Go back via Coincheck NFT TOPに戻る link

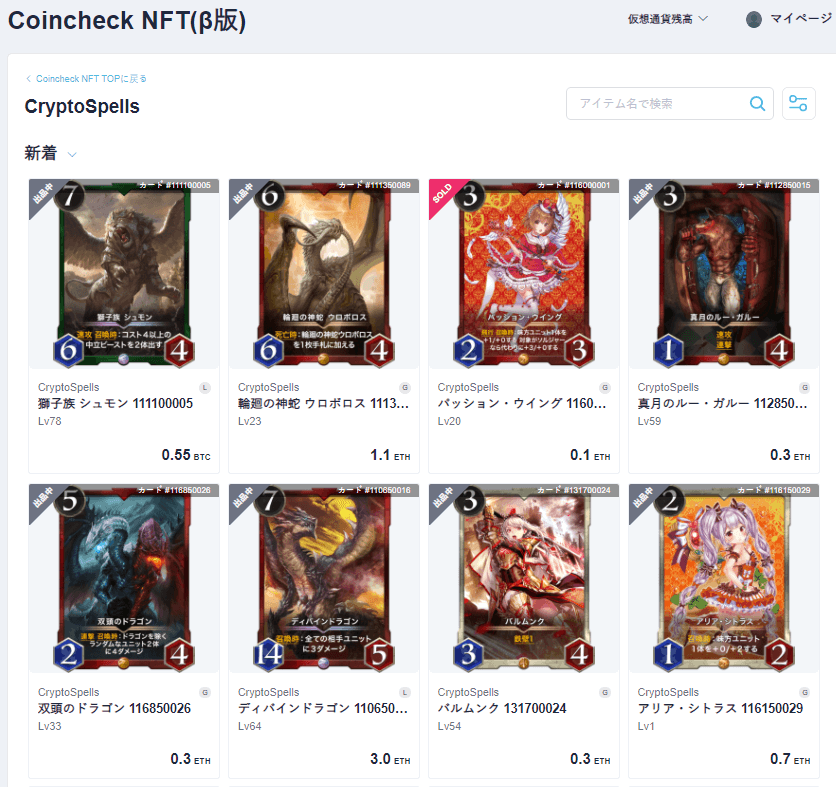pos(86,79)
